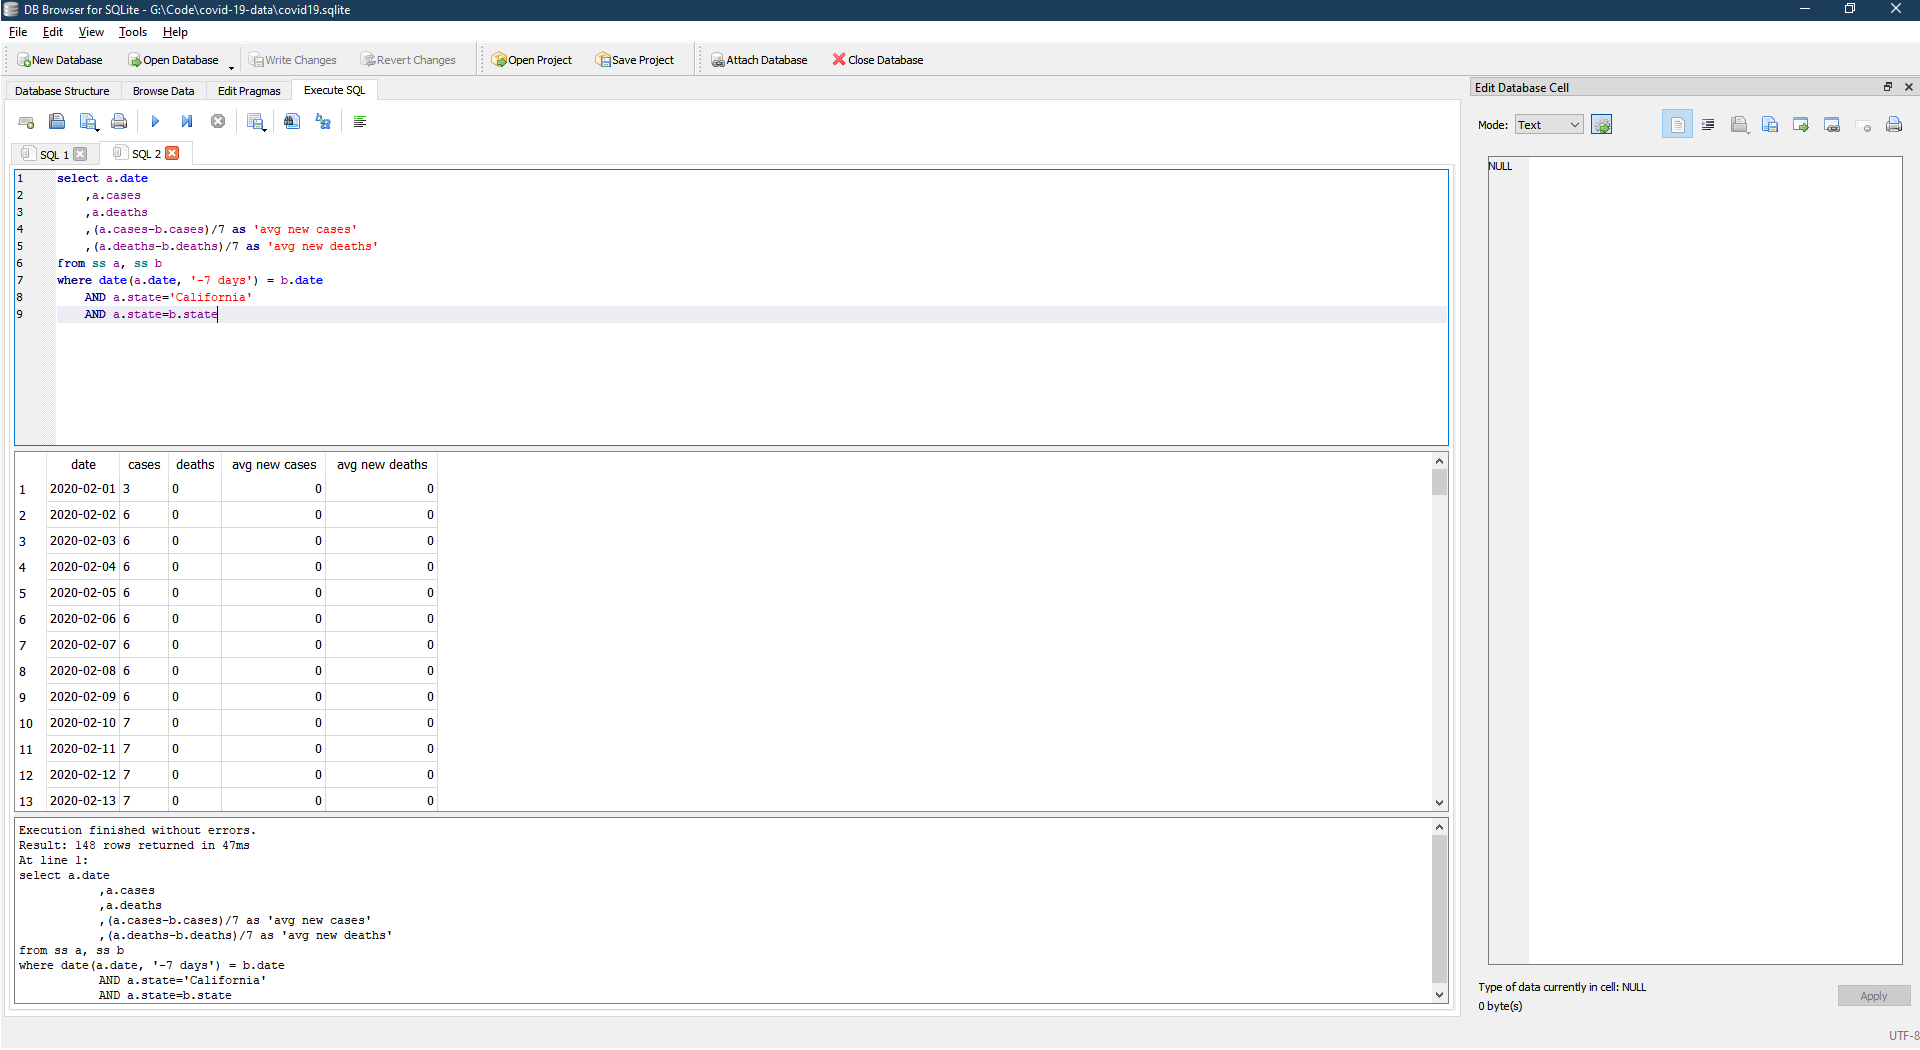Toggle text view in Edit Database Cell
Viewport: 1920px width, 1050px height.
tap(1677, 124)
